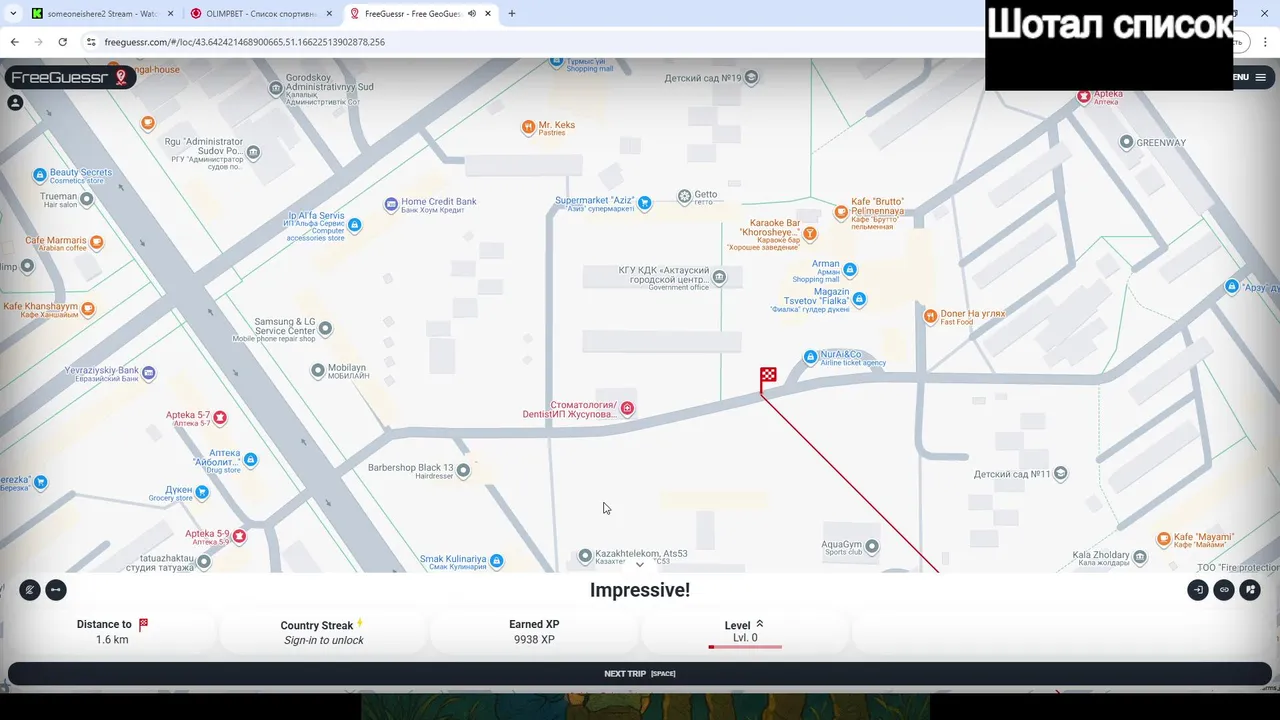The image size is (1280, 720).
Task: Collapse the results panel with the down chevron
Action: coord(640,565)
